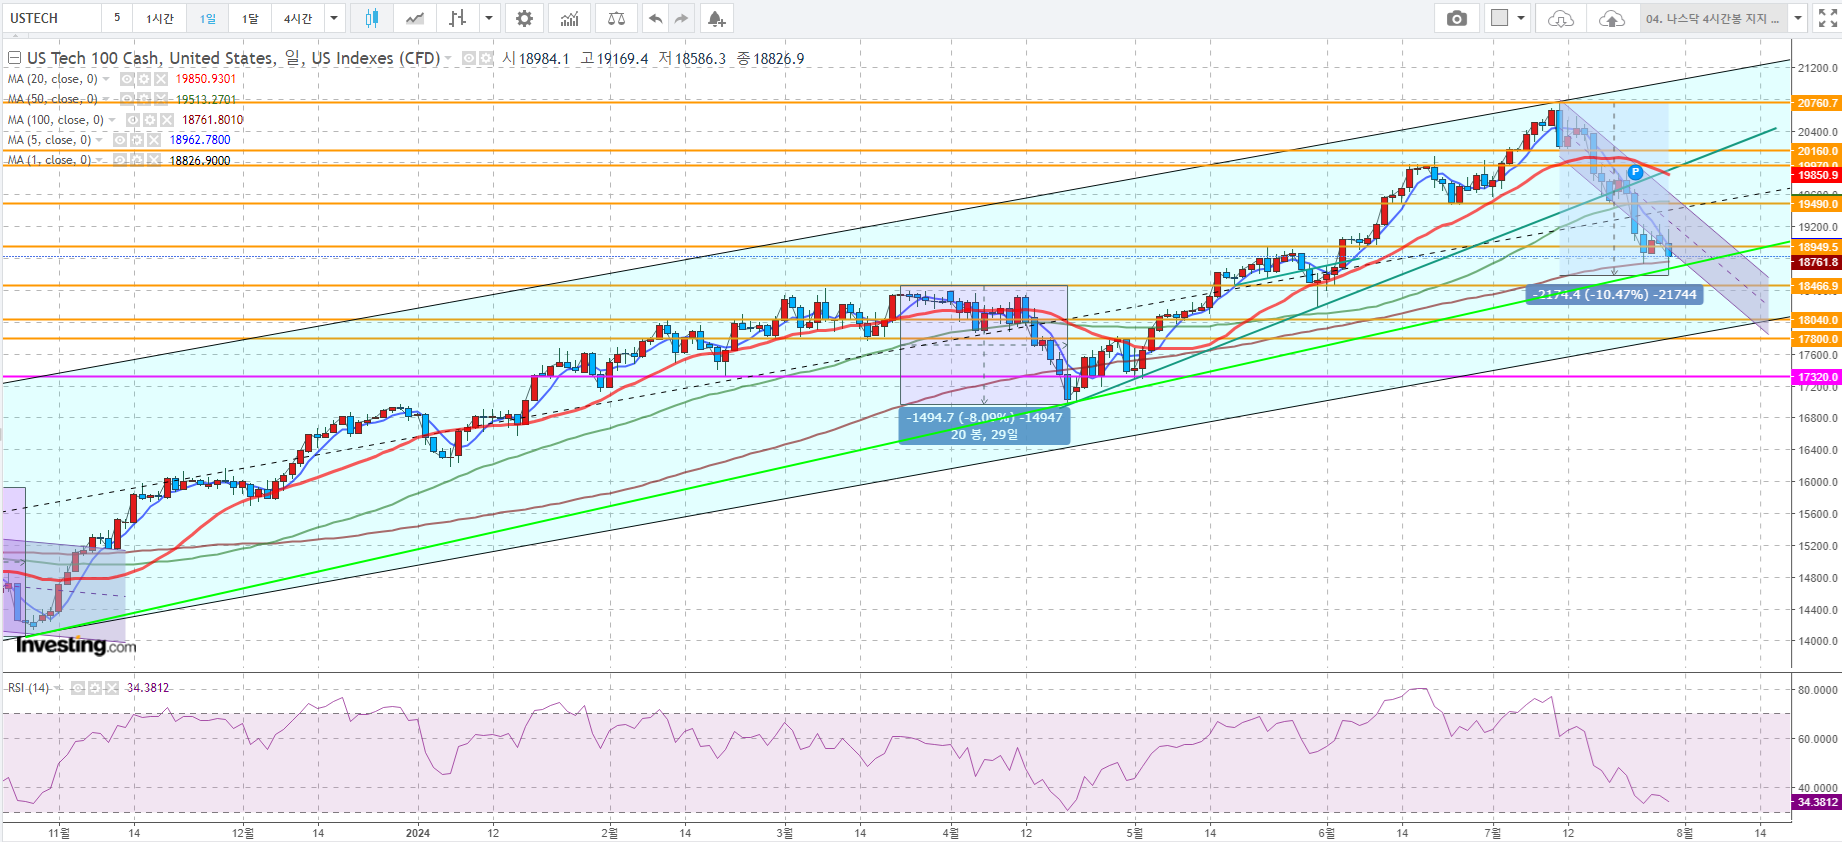The image size is (1842, 842).
Task: Click the 17320.0 magenta price label
Action: point(1817,377)
